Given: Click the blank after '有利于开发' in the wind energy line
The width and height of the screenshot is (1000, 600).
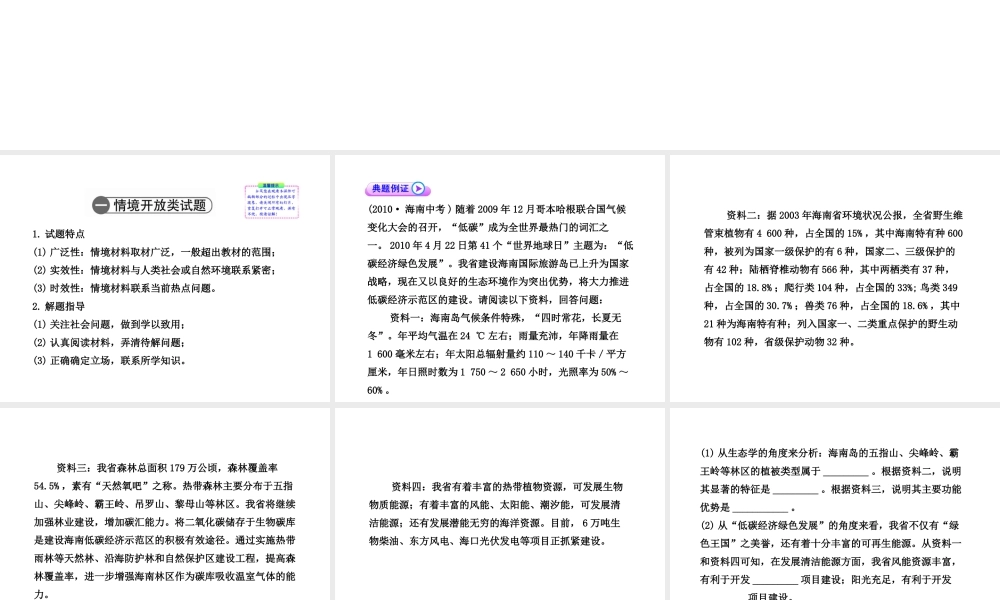Looking at the screenshot, I should (775, 580).
